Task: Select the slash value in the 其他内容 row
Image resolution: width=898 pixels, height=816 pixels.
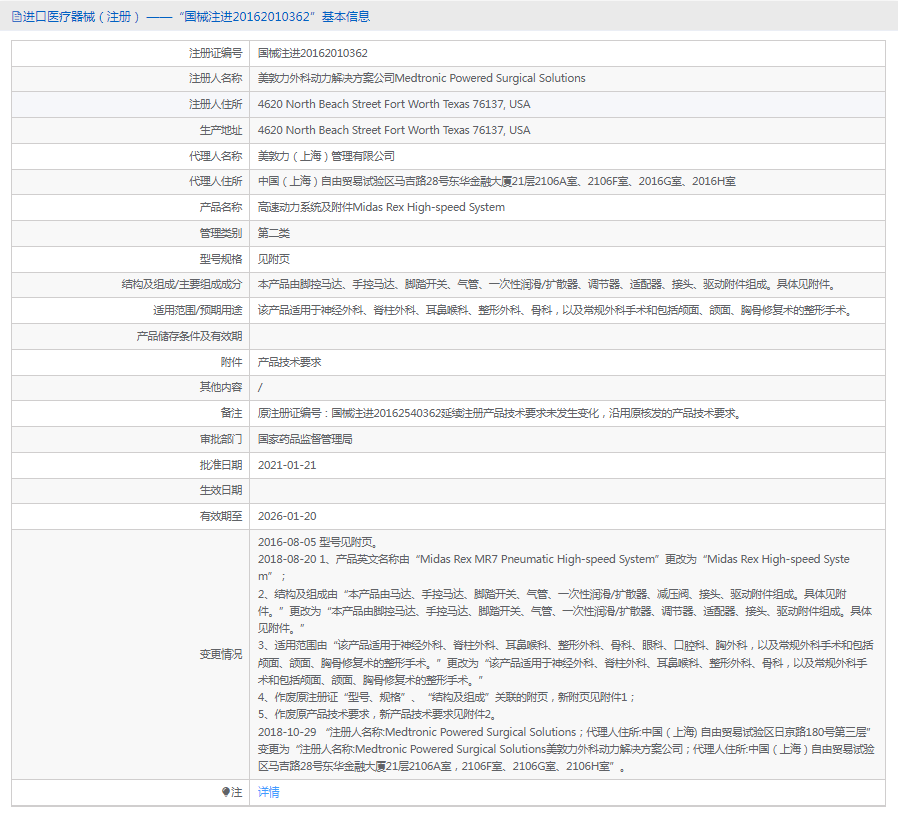Action: point(261,388)
